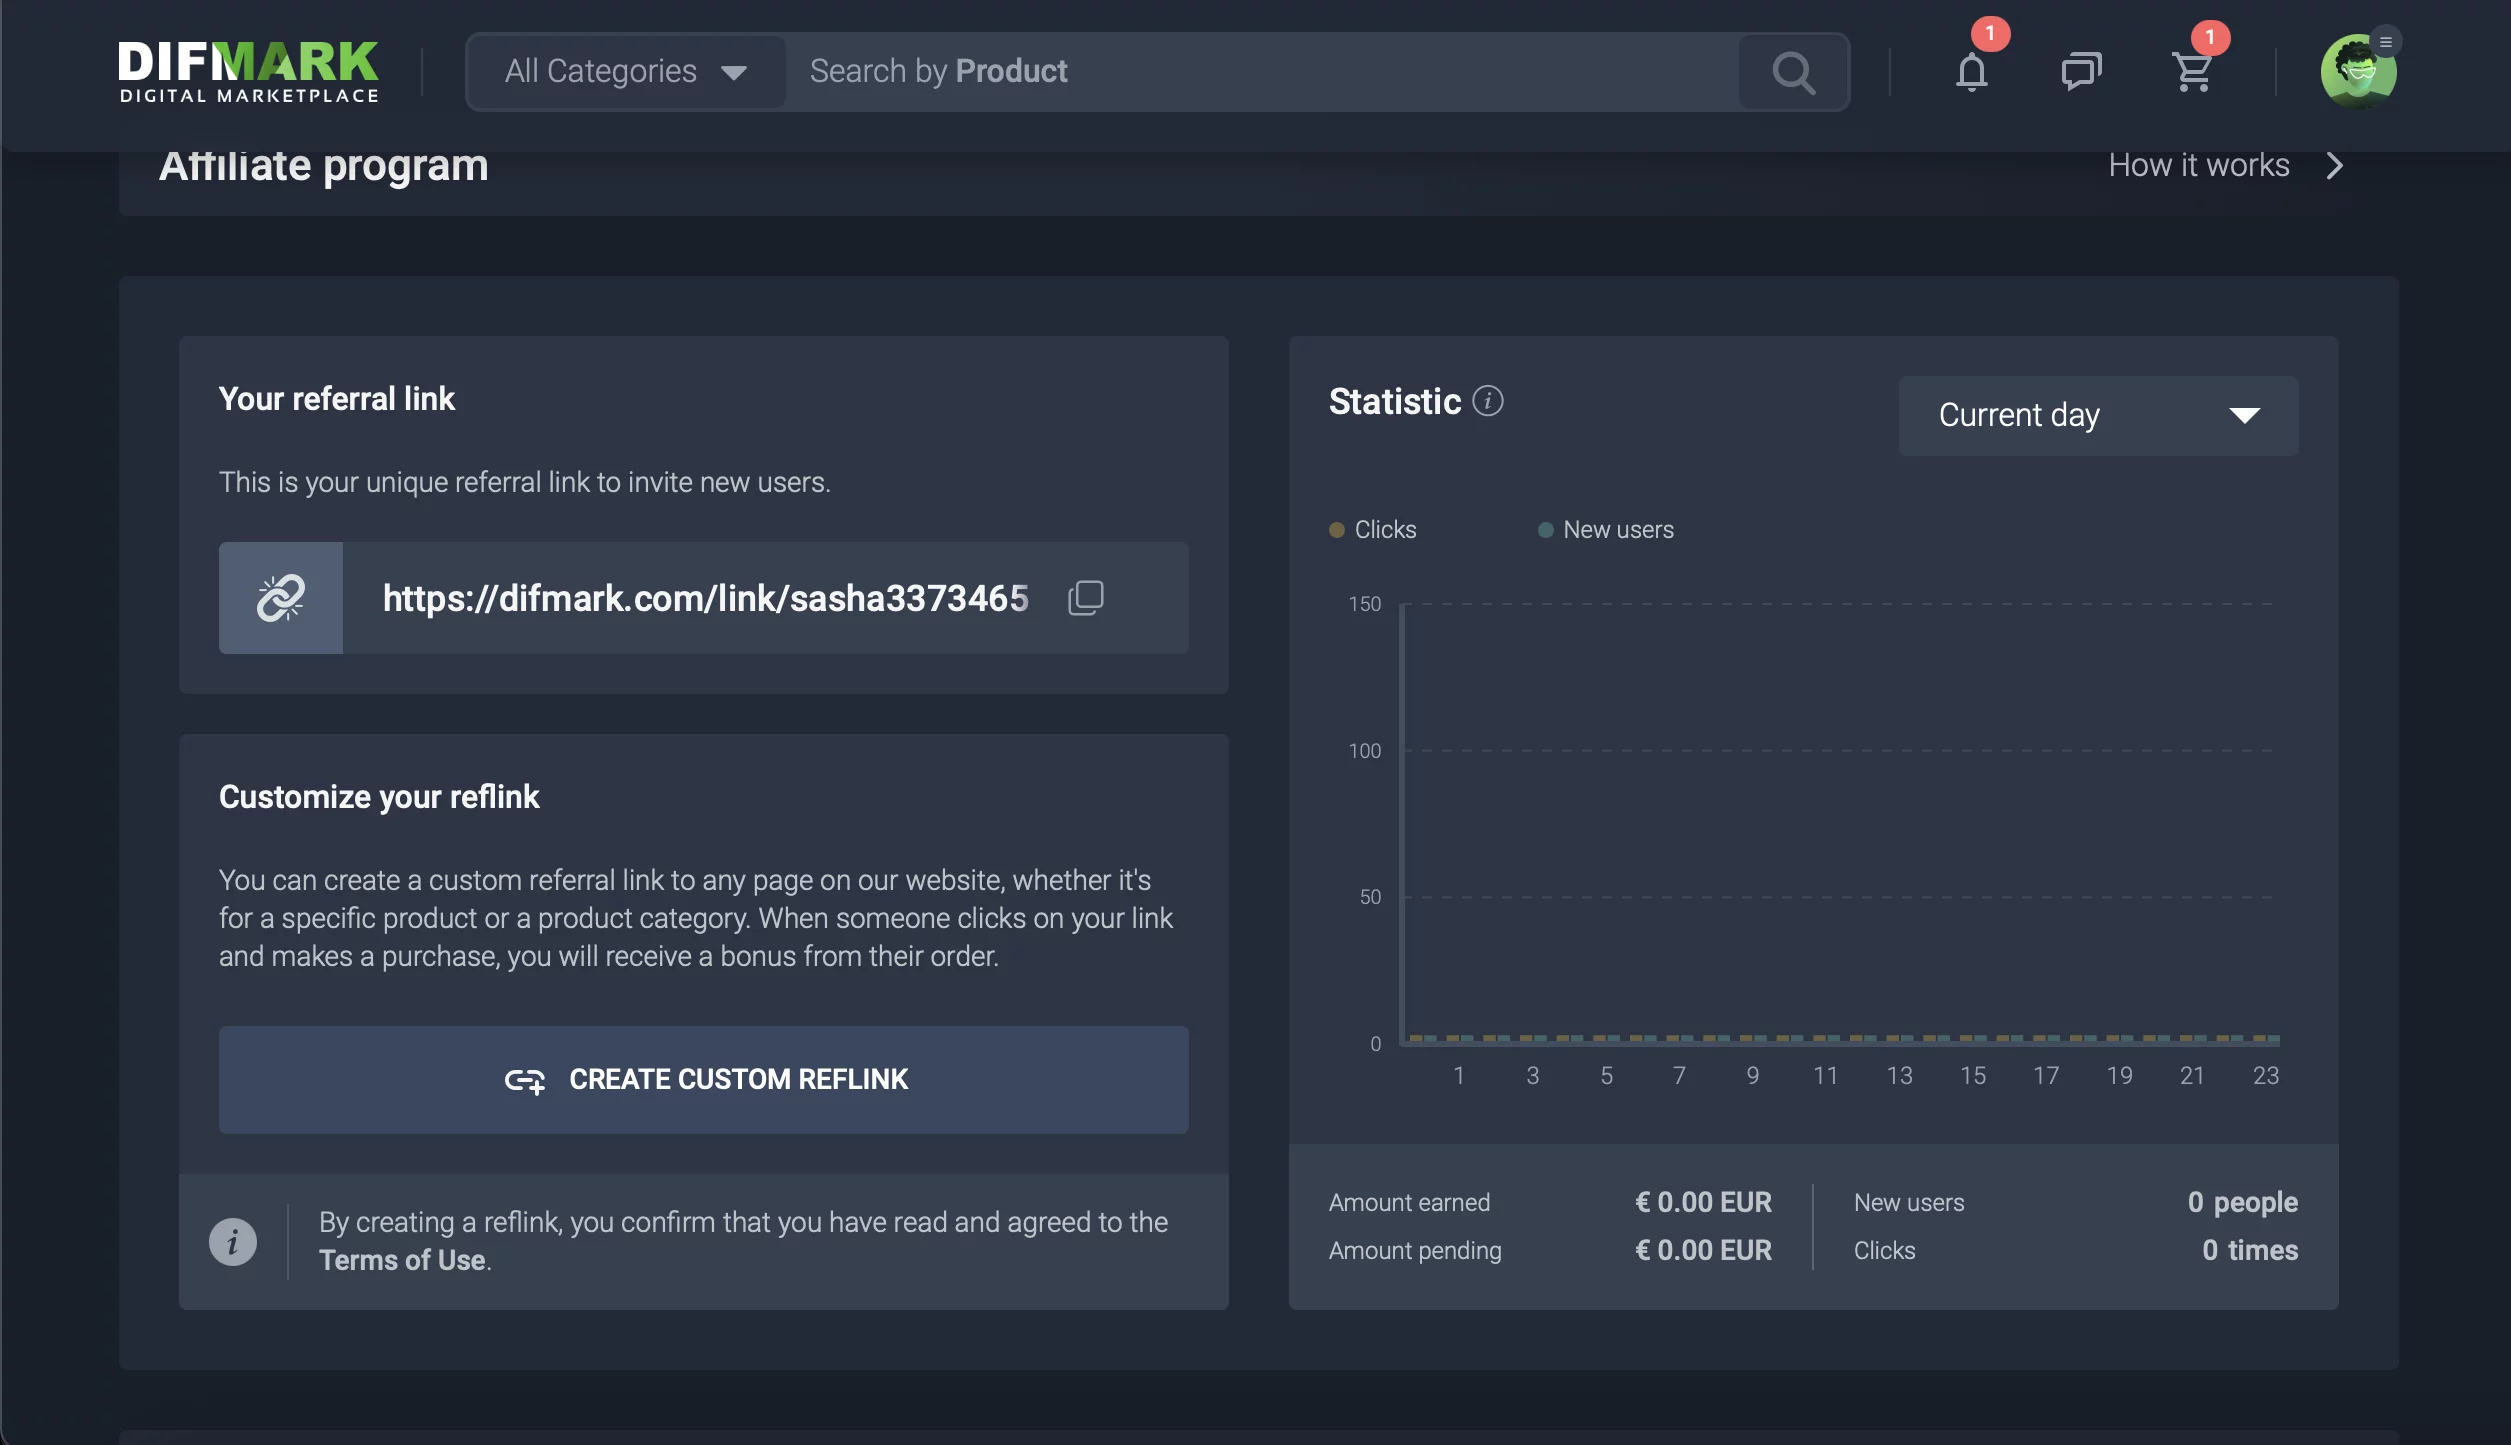Open the notifications bell

click(1971, 72)
